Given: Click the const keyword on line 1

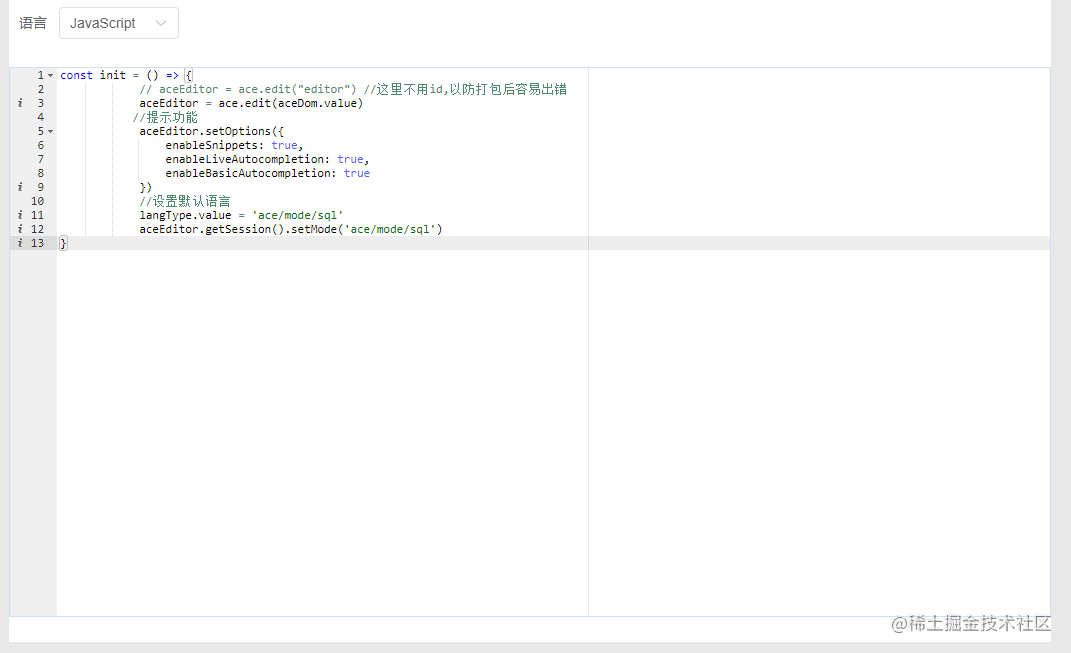Looking at the screenshot, I should tap(76, 74).
